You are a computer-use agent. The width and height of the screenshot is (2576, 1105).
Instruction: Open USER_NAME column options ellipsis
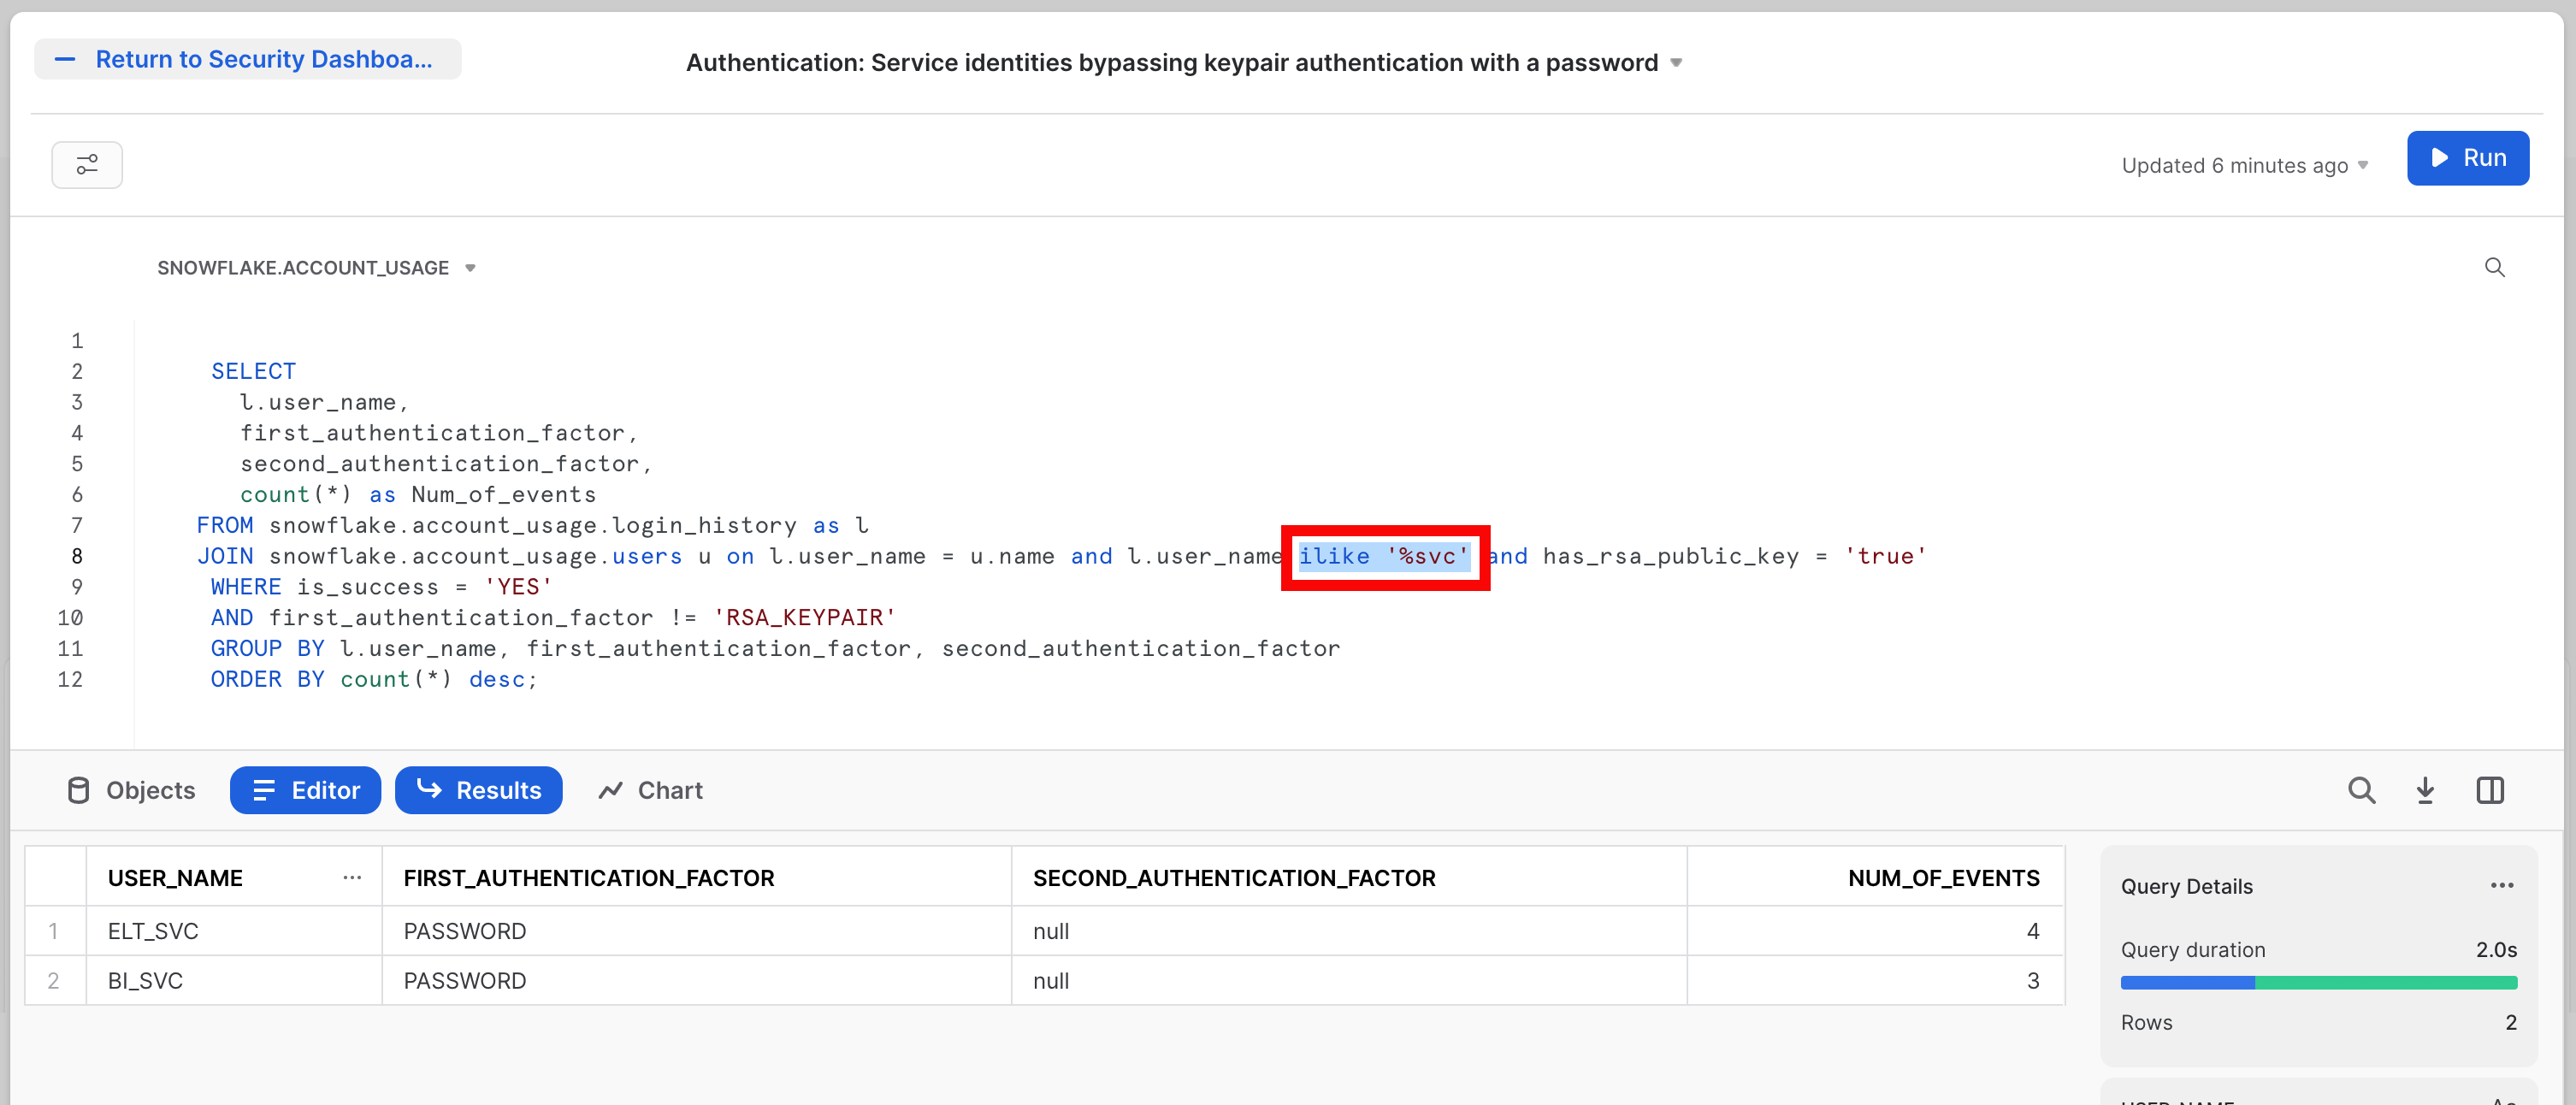point(352,878)
